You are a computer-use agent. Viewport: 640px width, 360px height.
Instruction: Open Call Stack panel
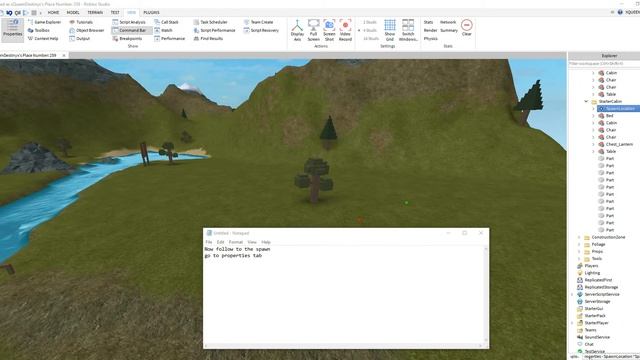pos(166,22)
